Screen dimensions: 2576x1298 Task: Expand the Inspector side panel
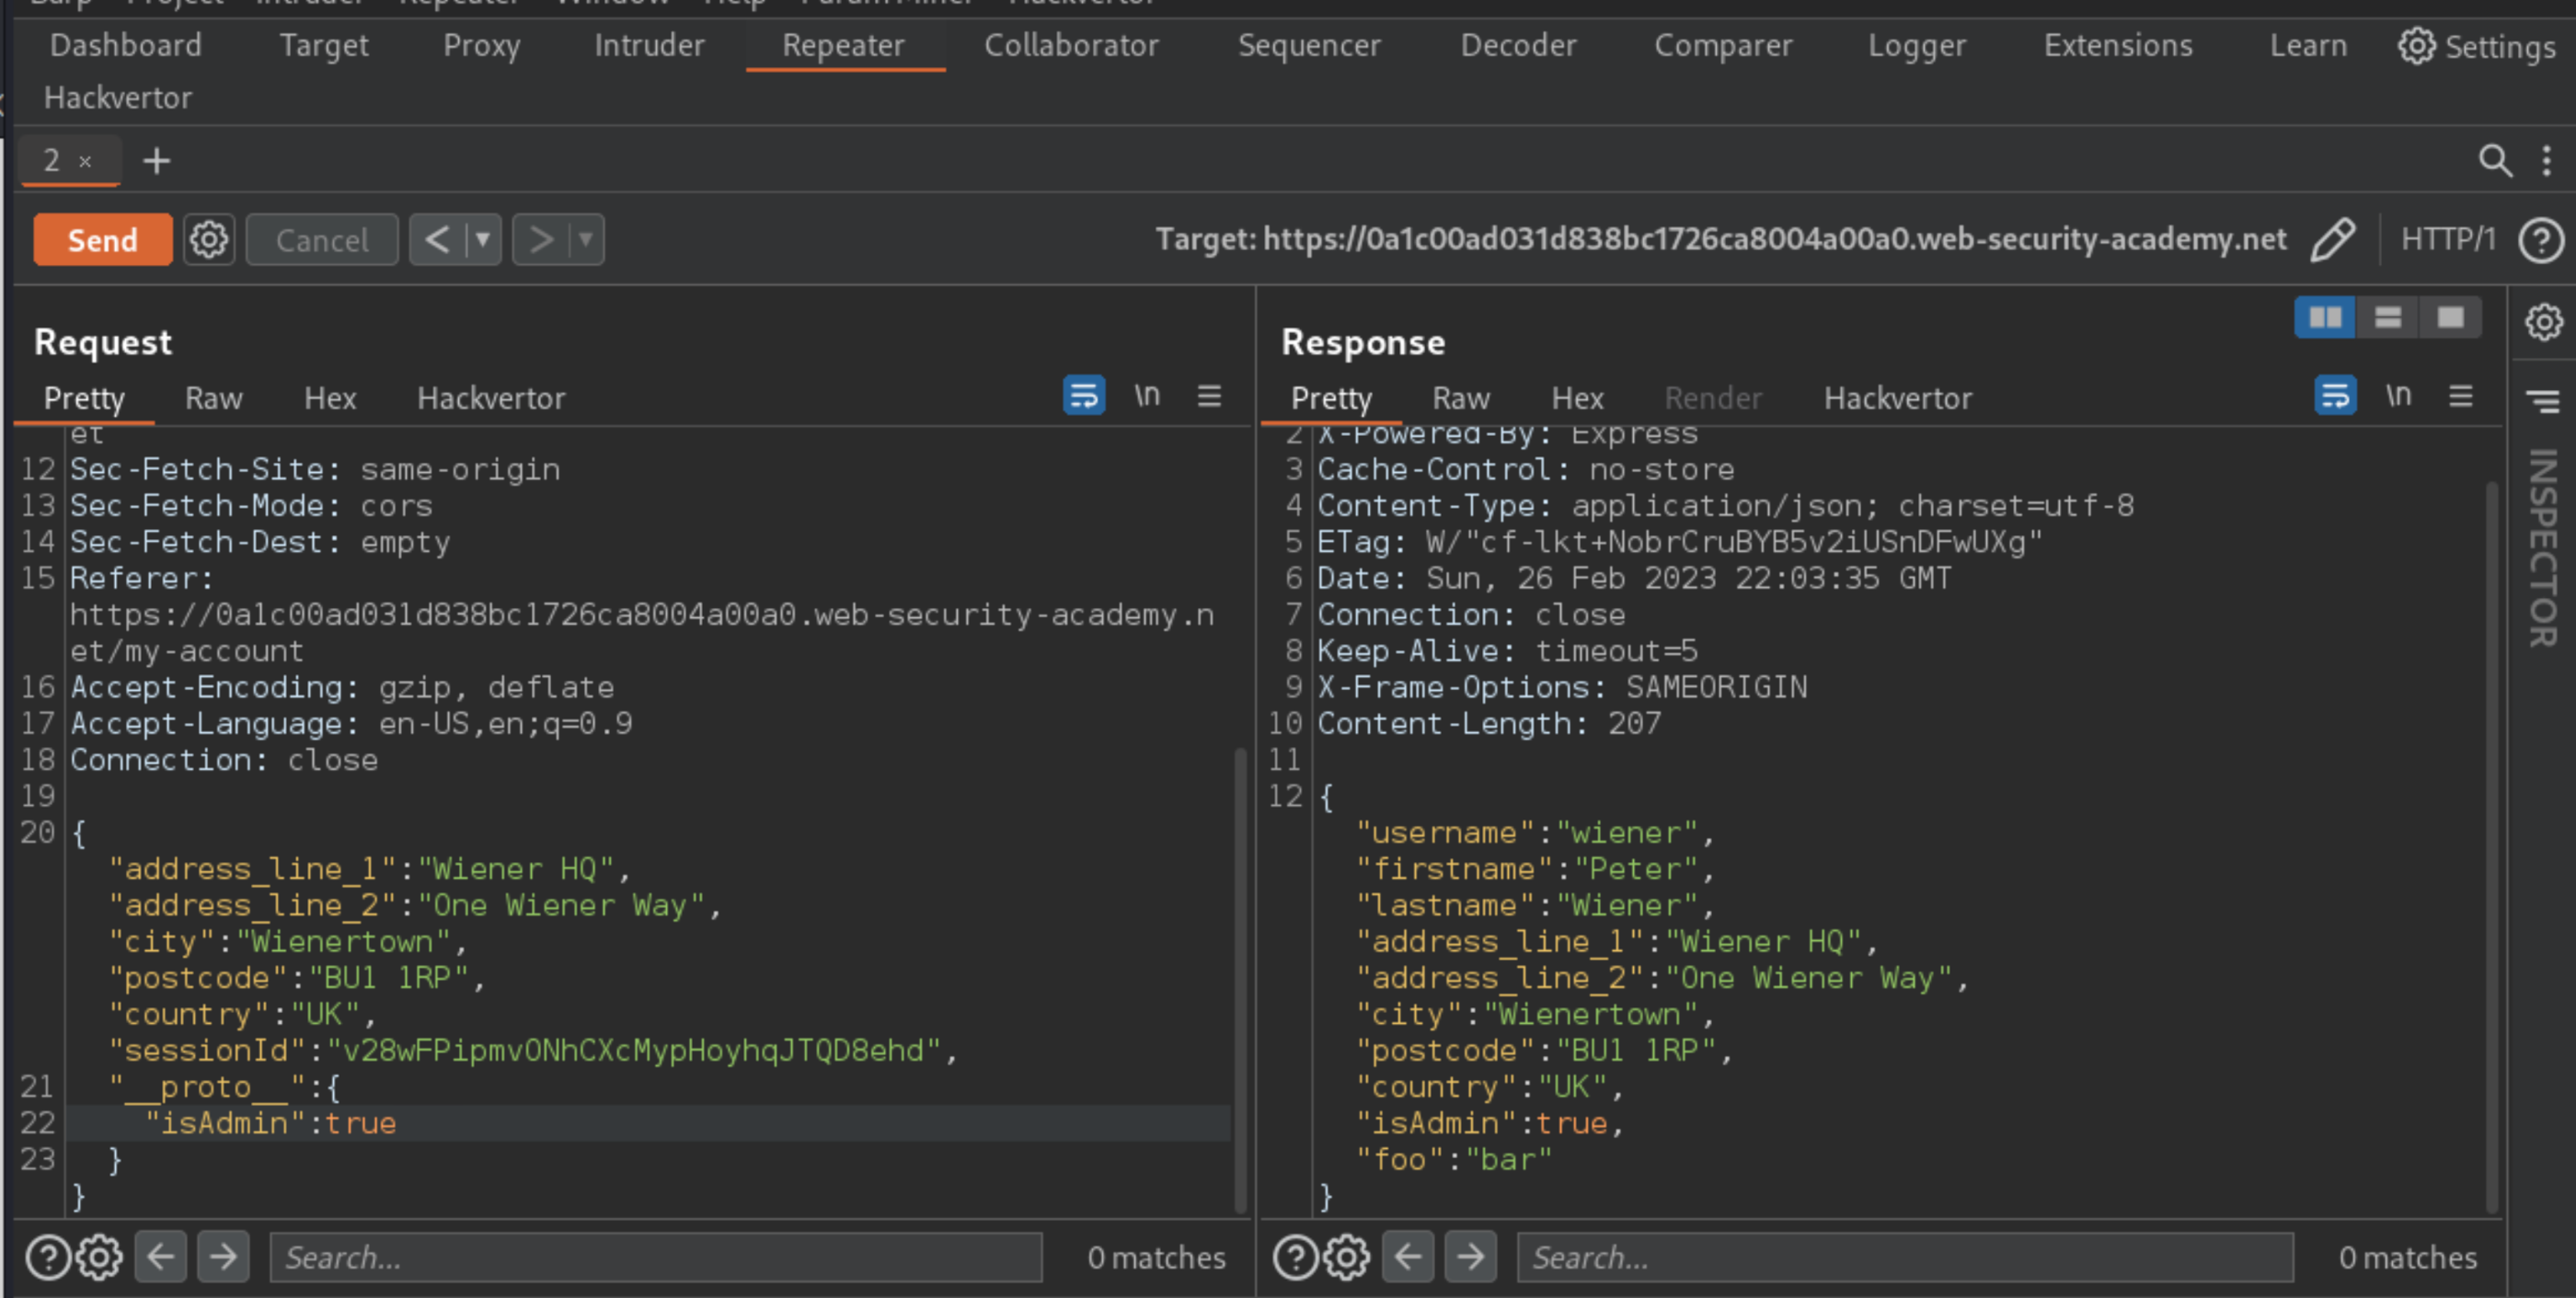pyautogui.click(x=2543, y=548)
